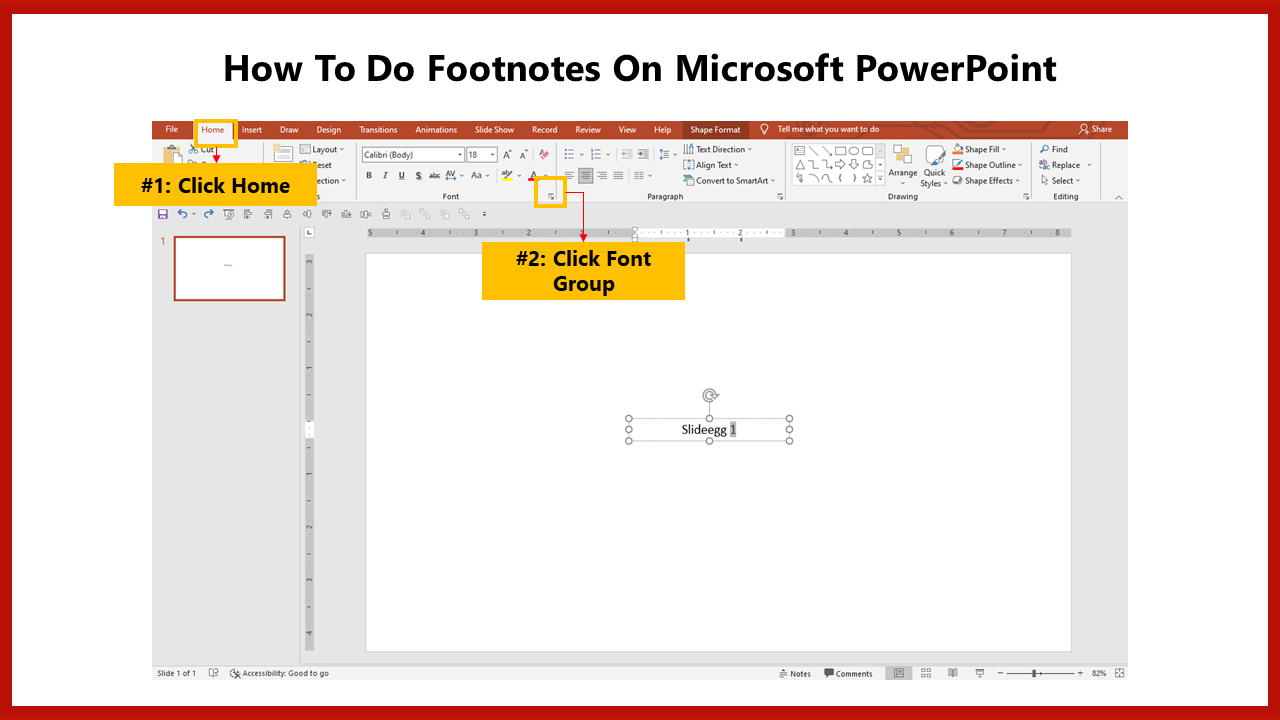Open Convert to SmartArt dropdown
The width and height of the screenshot is (1280, 720).
[729, 181]
